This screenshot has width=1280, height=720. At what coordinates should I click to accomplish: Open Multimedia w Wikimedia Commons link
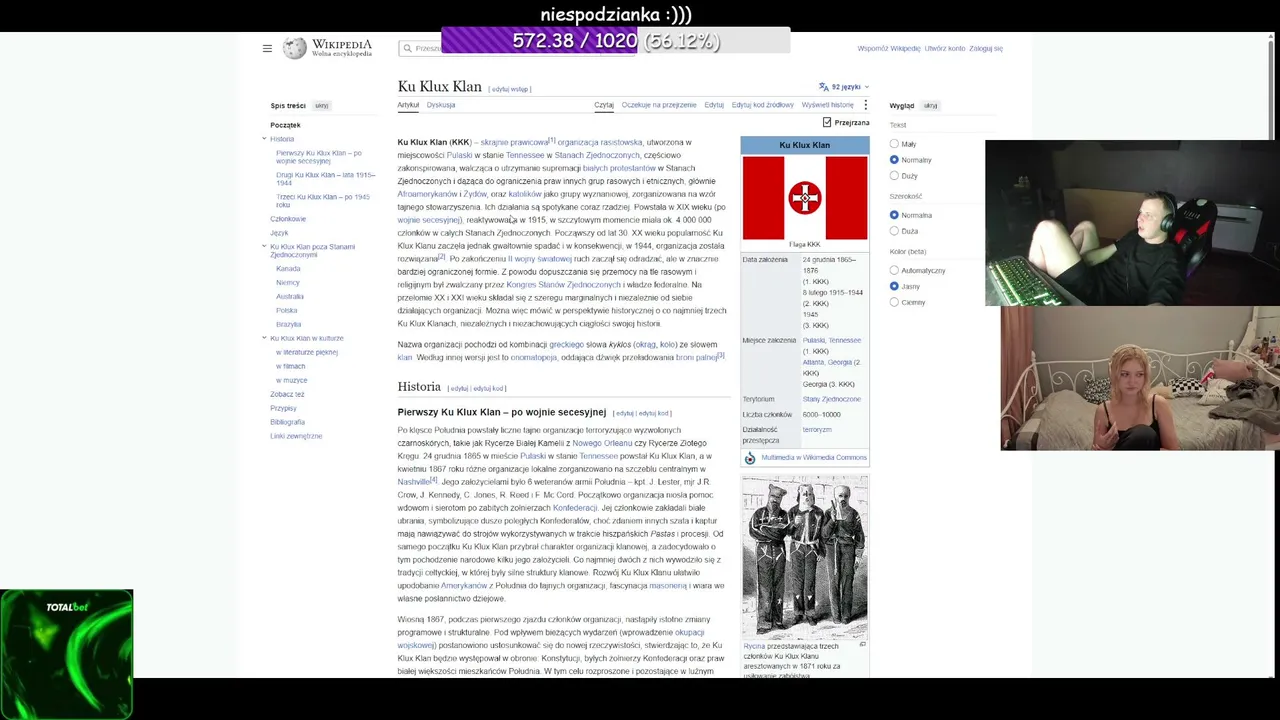tap(814, 458)
